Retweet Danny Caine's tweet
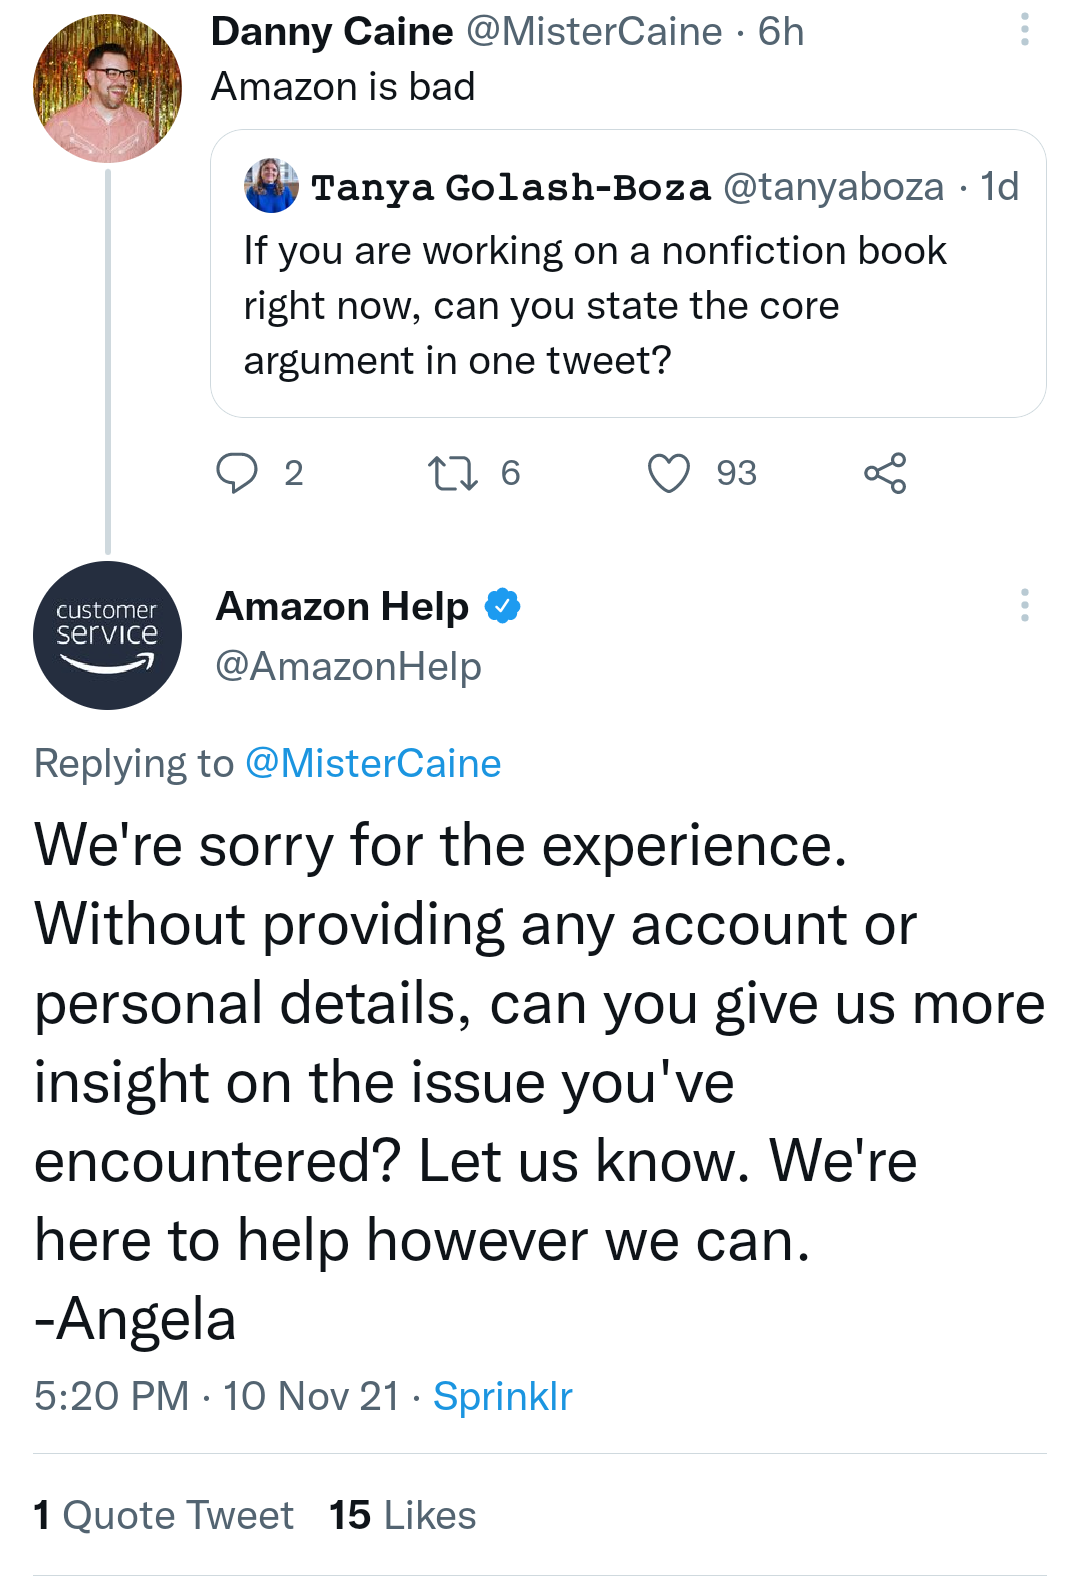Screen dimensions: 1080x1592 [452, 473]
